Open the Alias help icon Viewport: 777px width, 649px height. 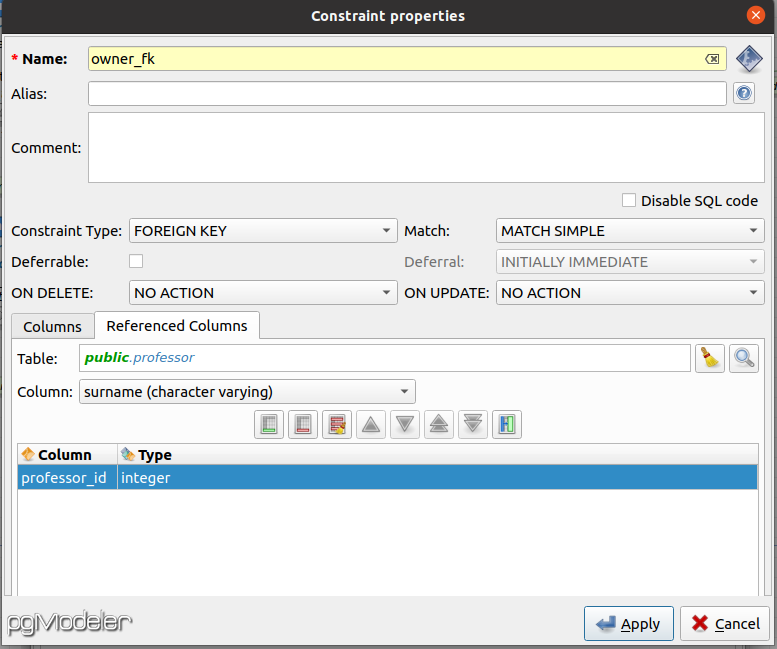744,93
